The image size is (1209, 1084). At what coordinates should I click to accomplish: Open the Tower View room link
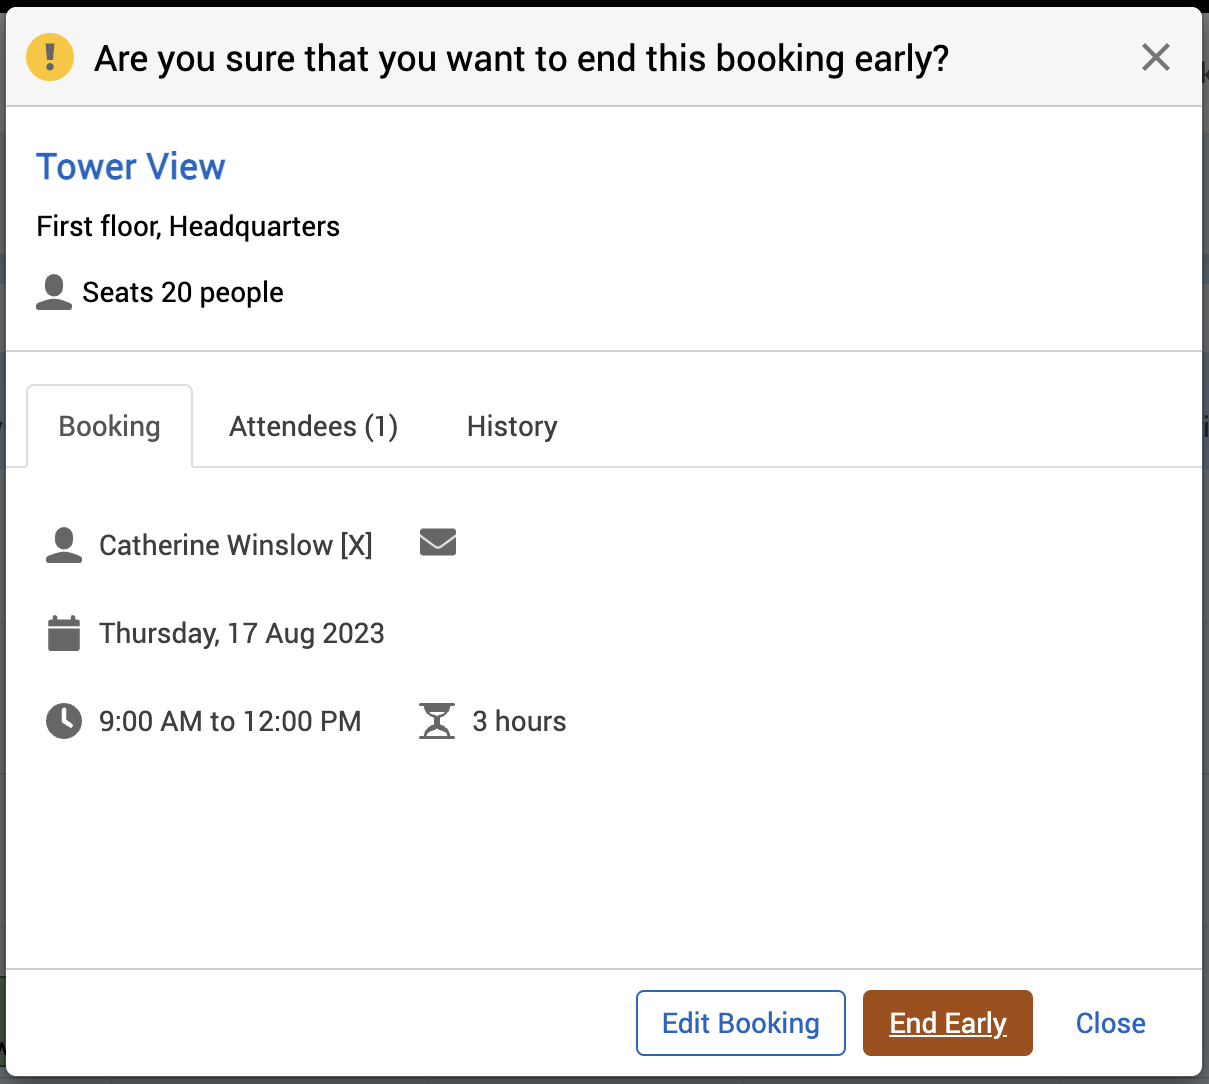[131, 167]
